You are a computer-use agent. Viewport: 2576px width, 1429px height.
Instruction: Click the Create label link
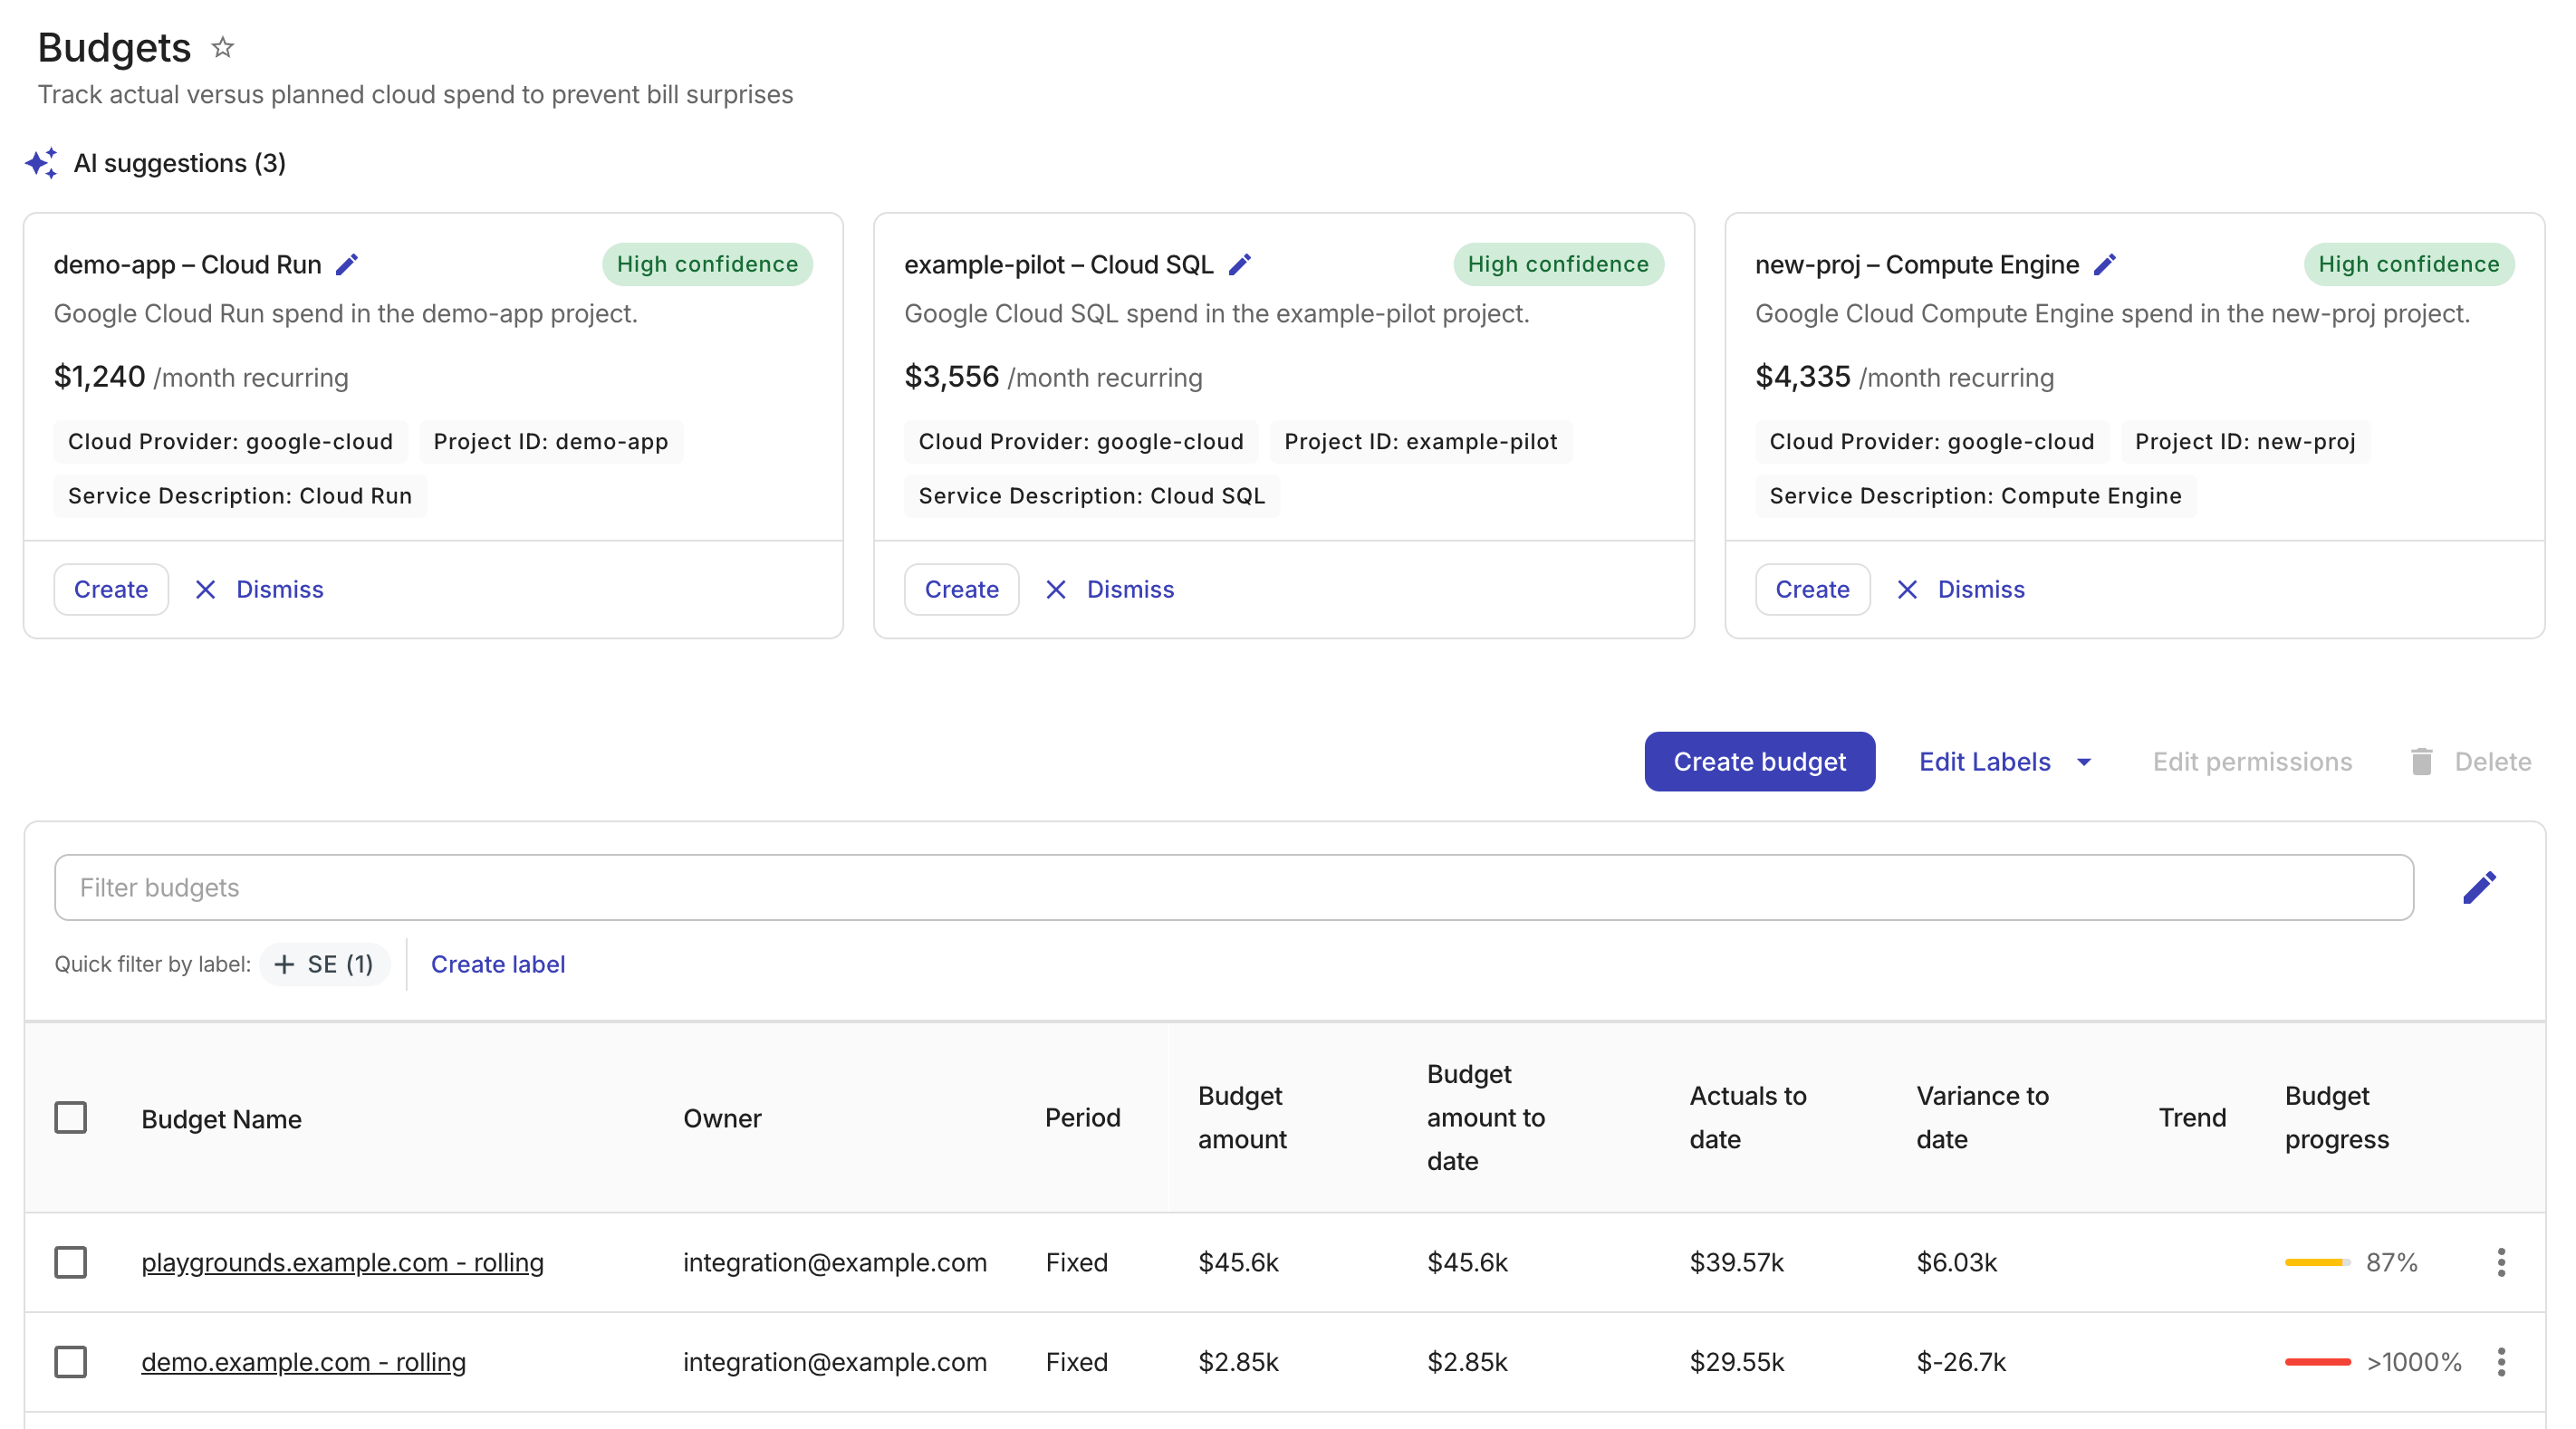(498, 964)
